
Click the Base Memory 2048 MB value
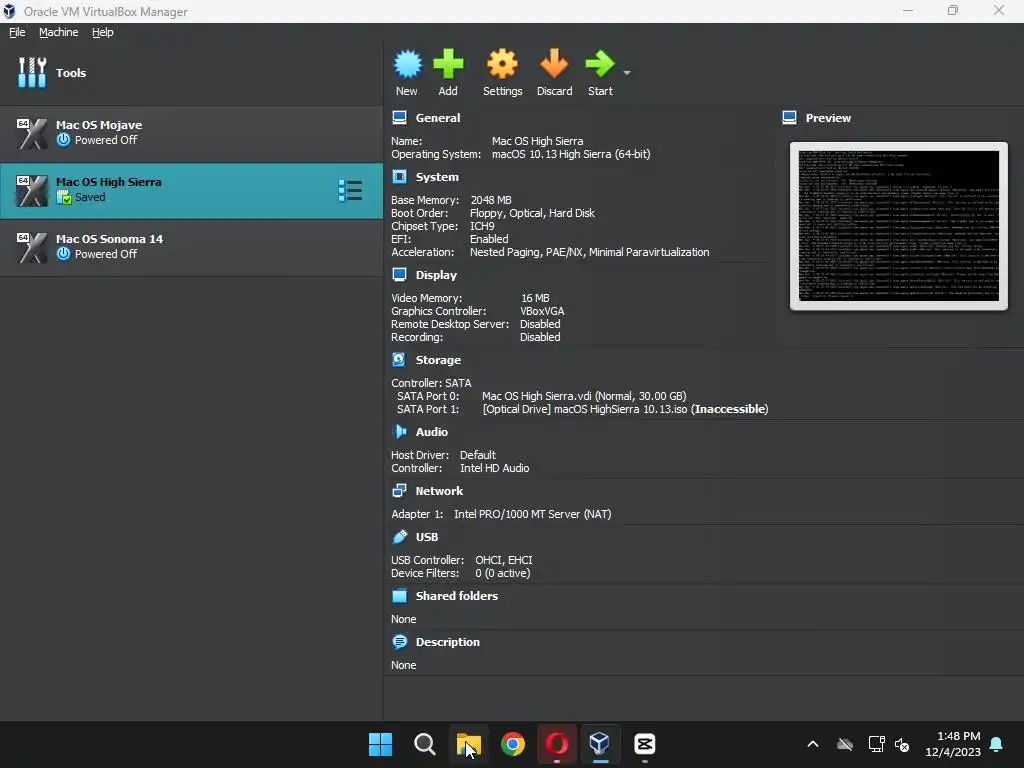coord(490,200)
